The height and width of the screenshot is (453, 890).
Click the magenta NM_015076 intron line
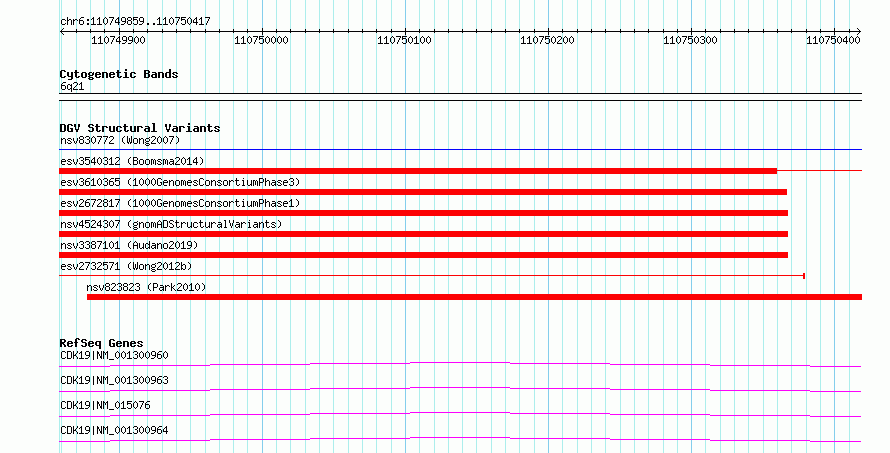460,414
